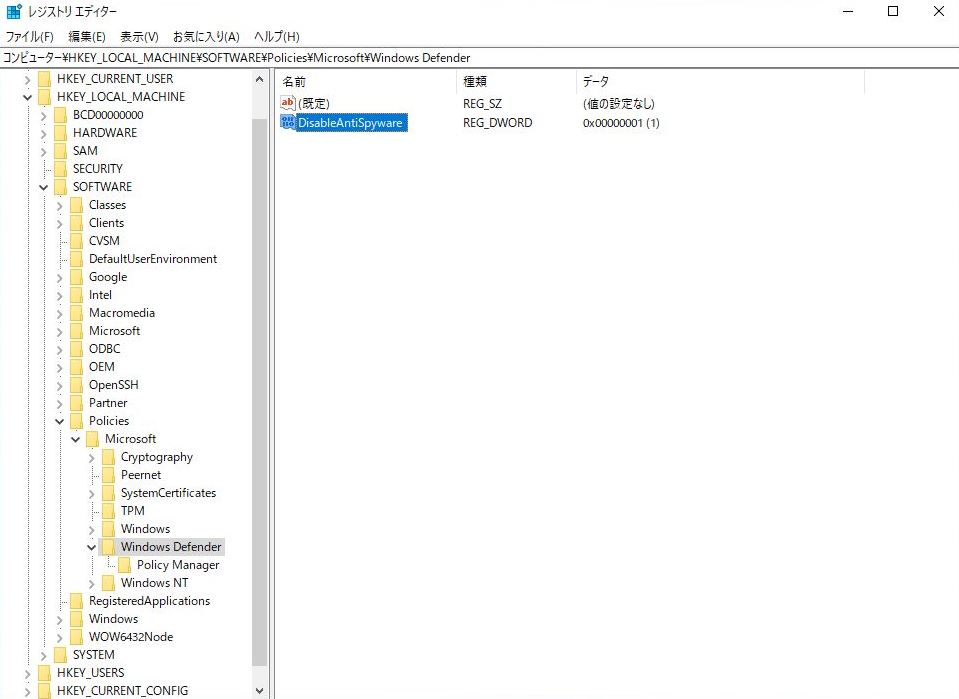
Task: Click the Policy Manager folder icon
Action: pos(124,564)
